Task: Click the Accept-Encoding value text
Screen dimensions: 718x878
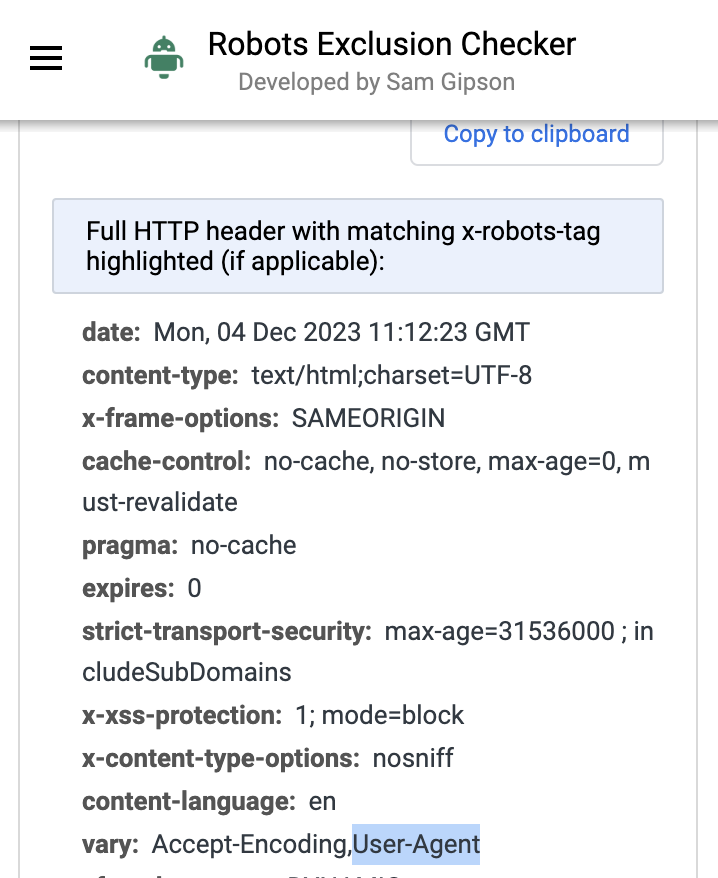Action: 251,844
